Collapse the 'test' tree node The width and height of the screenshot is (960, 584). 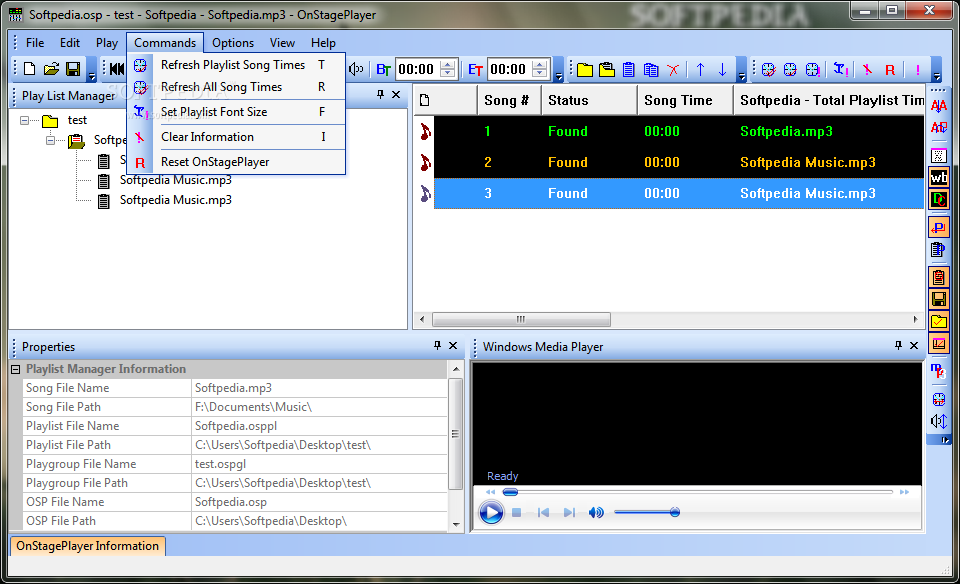tap(24, 120)
